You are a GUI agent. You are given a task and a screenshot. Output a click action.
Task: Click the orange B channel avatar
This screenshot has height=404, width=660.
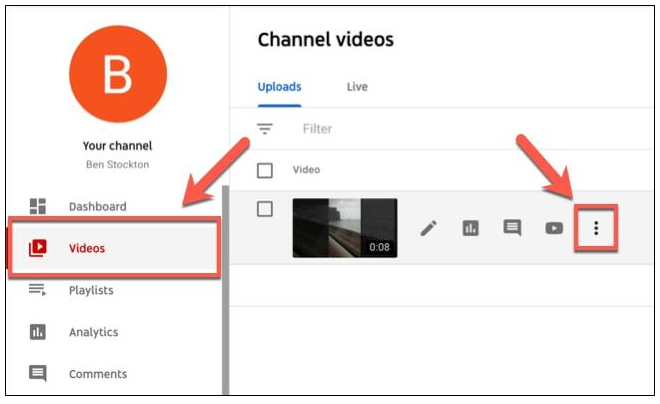point(118,74)
